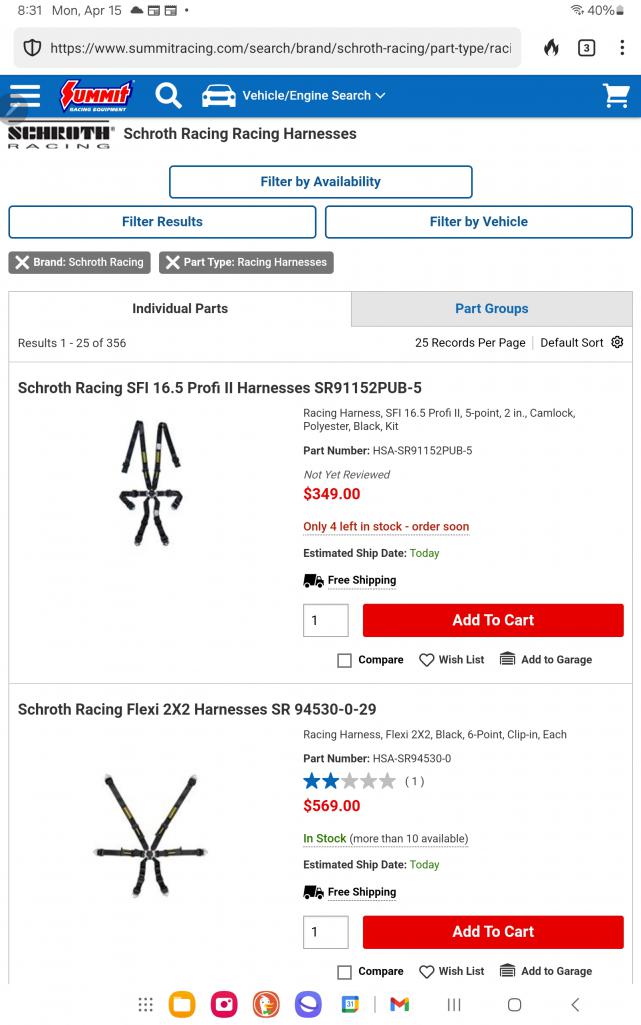This screenshot has width=641, height=1025.
Task: Click the Filter by Availability button
Action: click(320, 182)
